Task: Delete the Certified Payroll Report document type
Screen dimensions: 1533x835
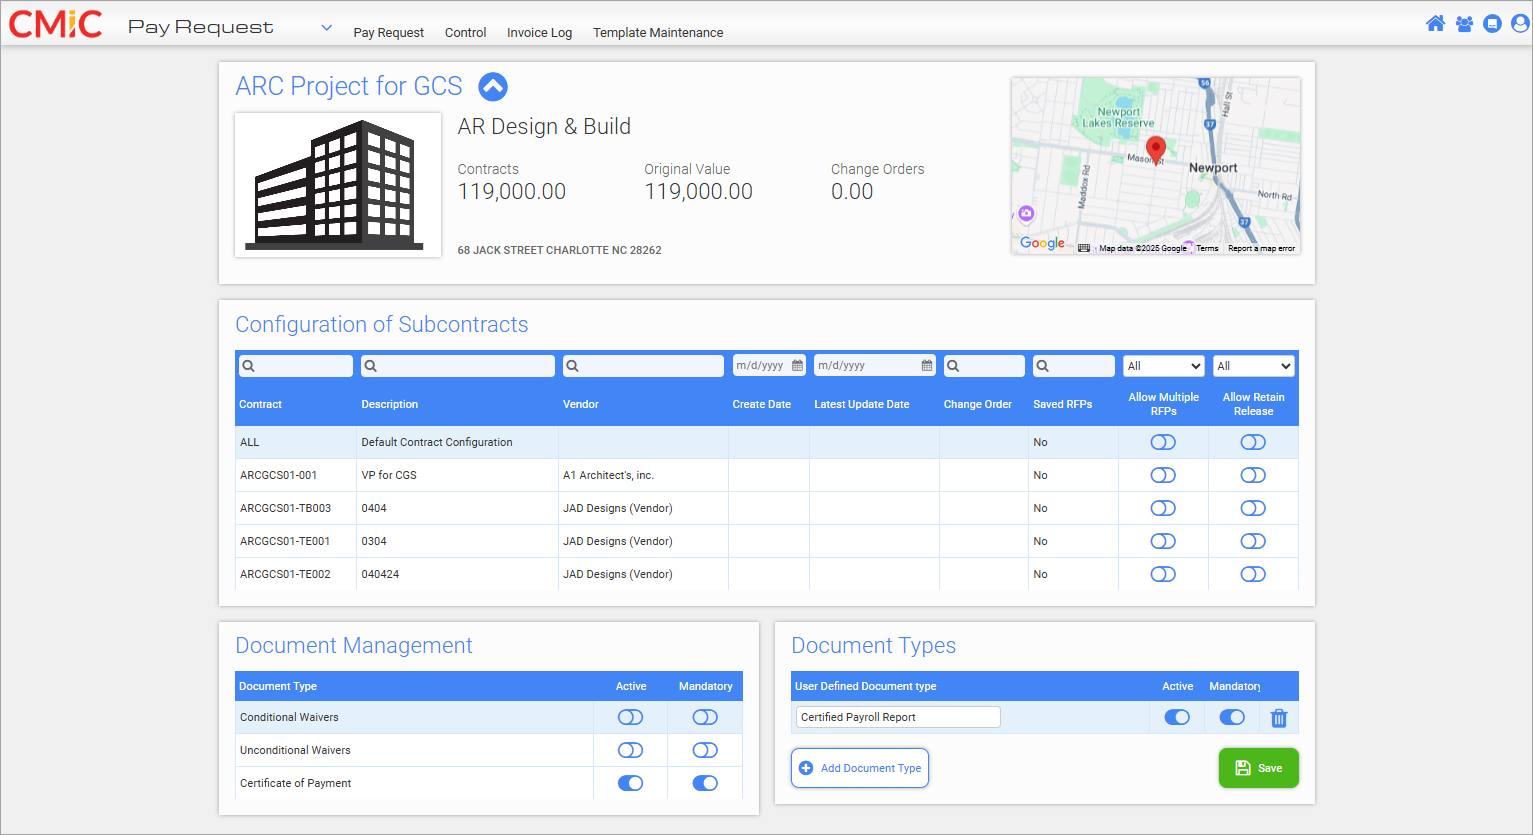Action: (x=1278, y=718)
